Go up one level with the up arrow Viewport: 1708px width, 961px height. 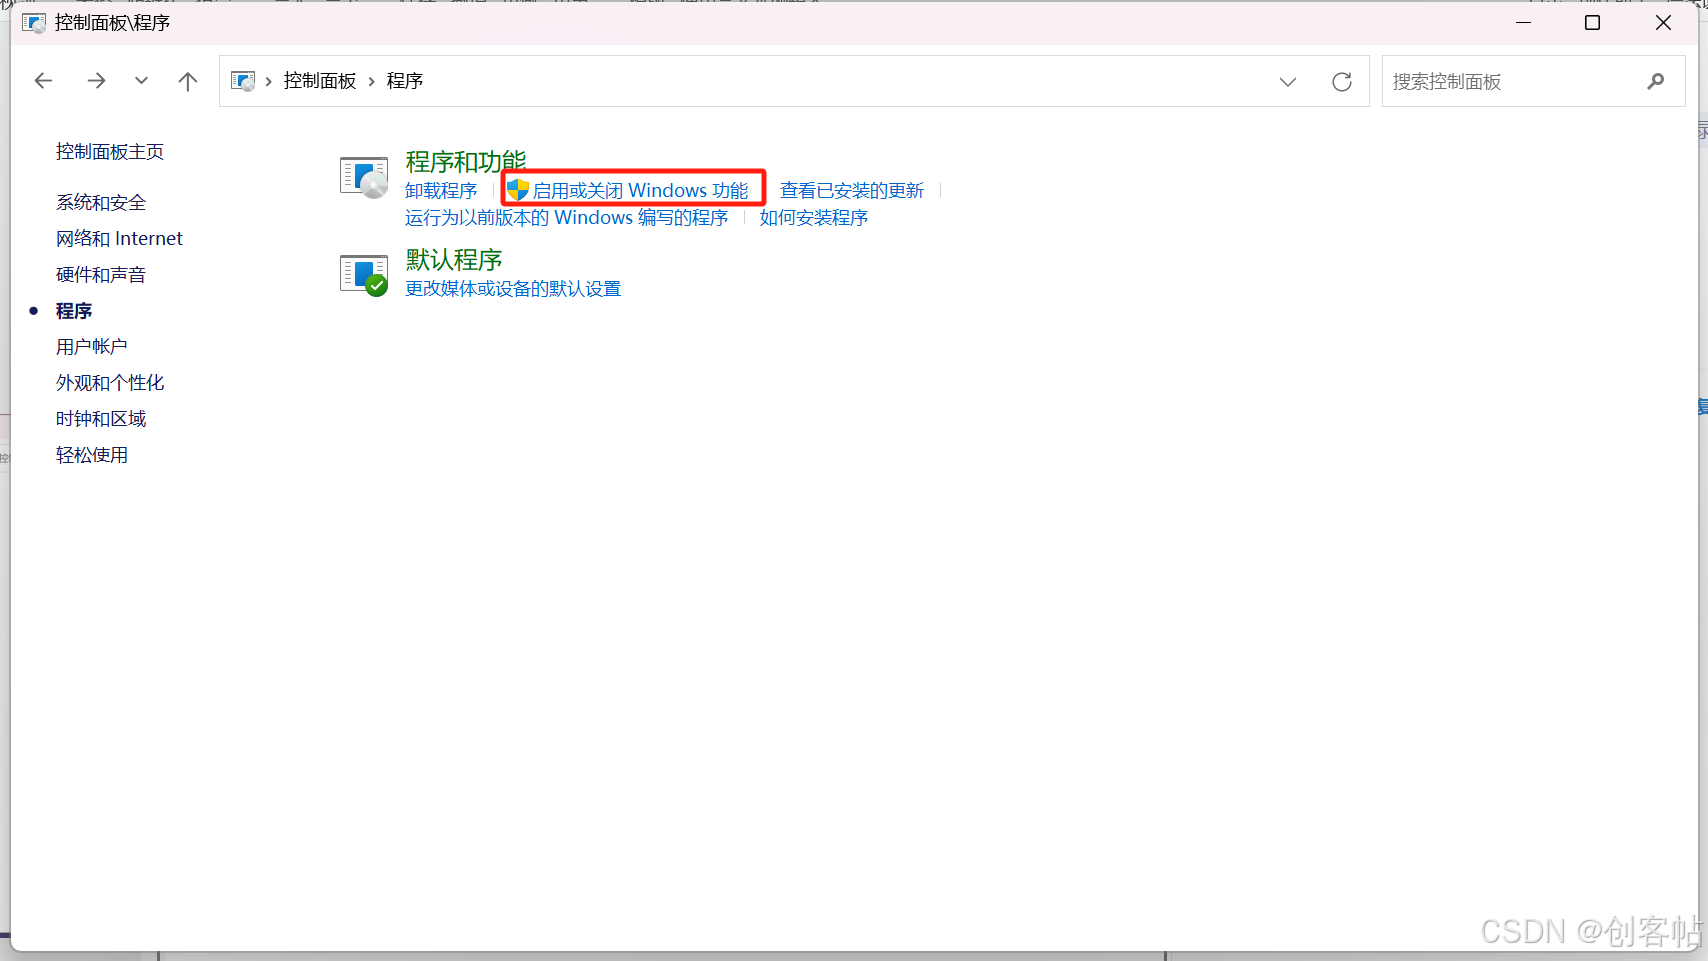[187, 81]
